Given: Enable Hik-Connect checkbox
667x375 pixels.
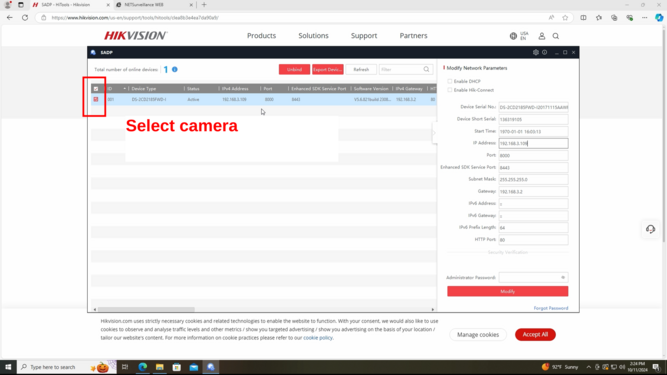Looking at the screenshot, I should pos(450,90).
